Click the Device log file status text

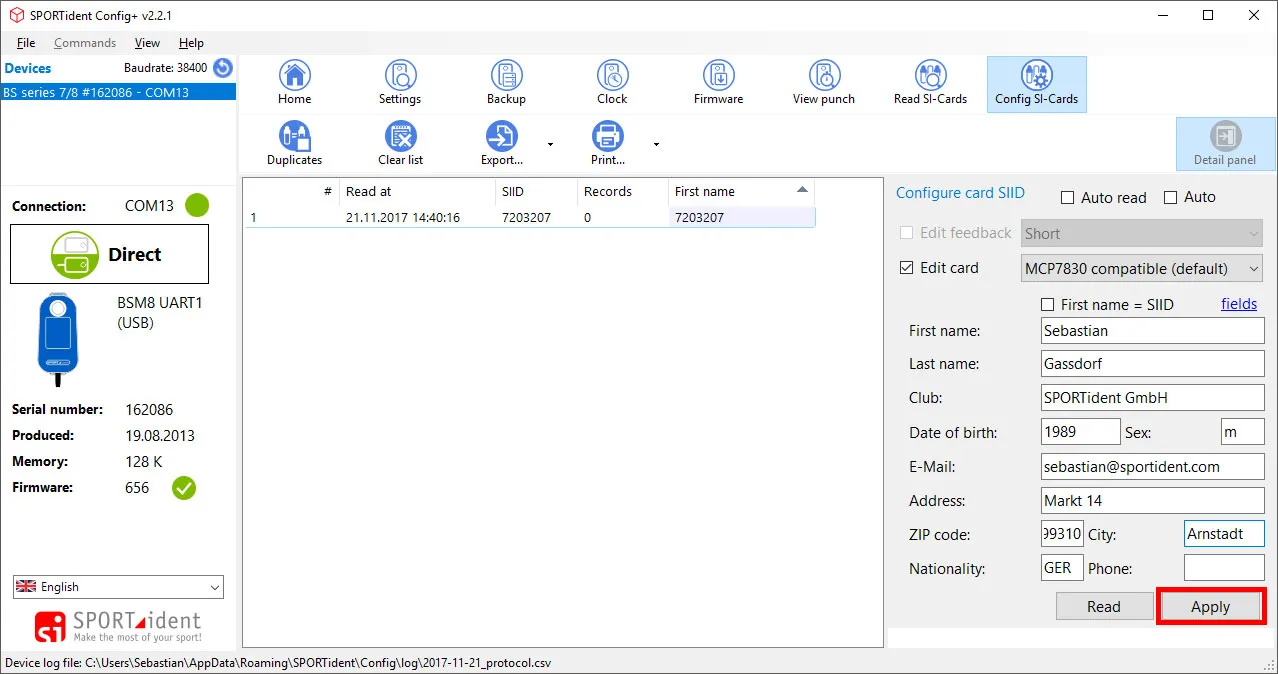click(278, 663)
